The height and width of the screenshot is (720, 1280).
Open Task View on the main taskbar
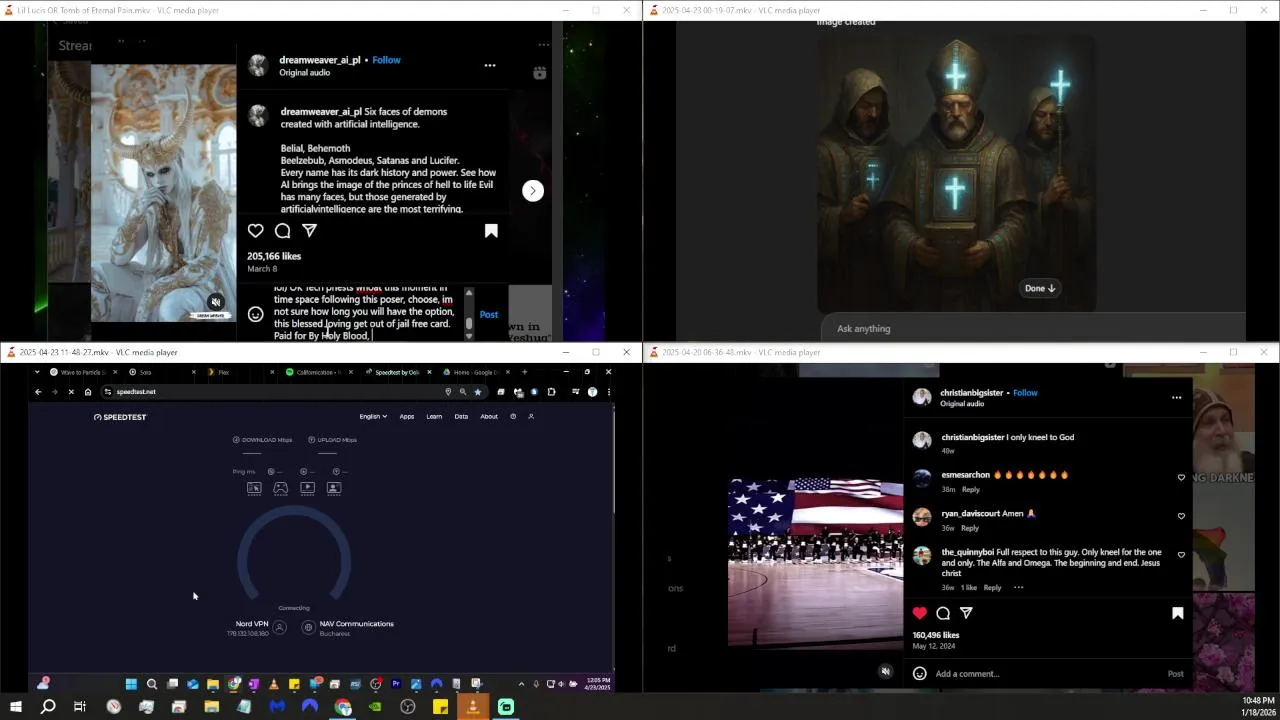[80, 707]
